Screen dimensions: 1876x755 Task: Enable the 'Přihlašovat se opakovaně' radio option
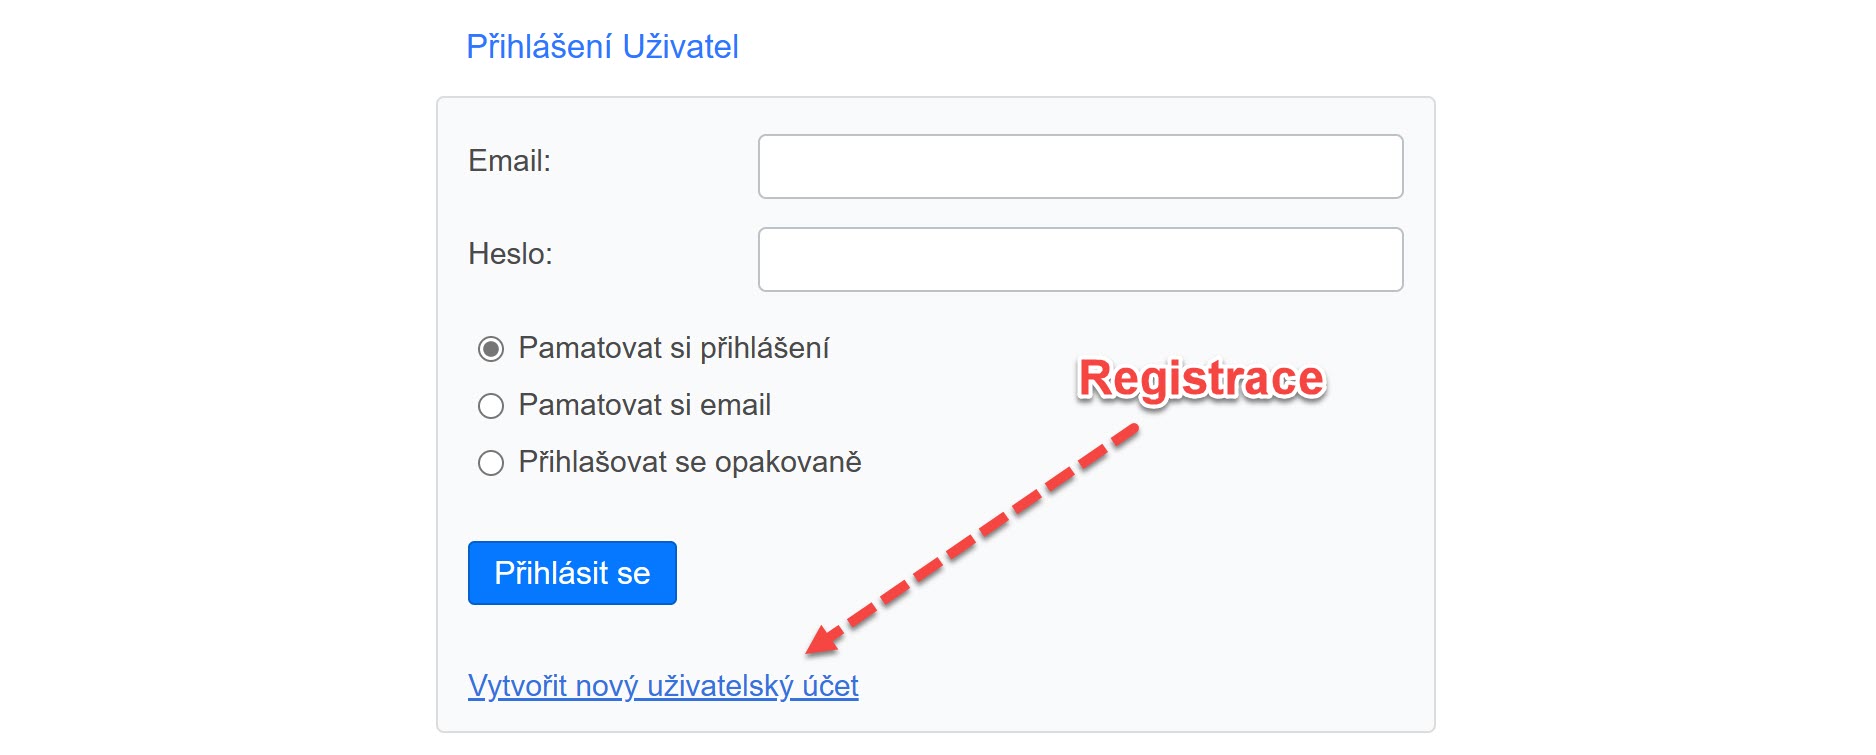[x=491, y=463]
